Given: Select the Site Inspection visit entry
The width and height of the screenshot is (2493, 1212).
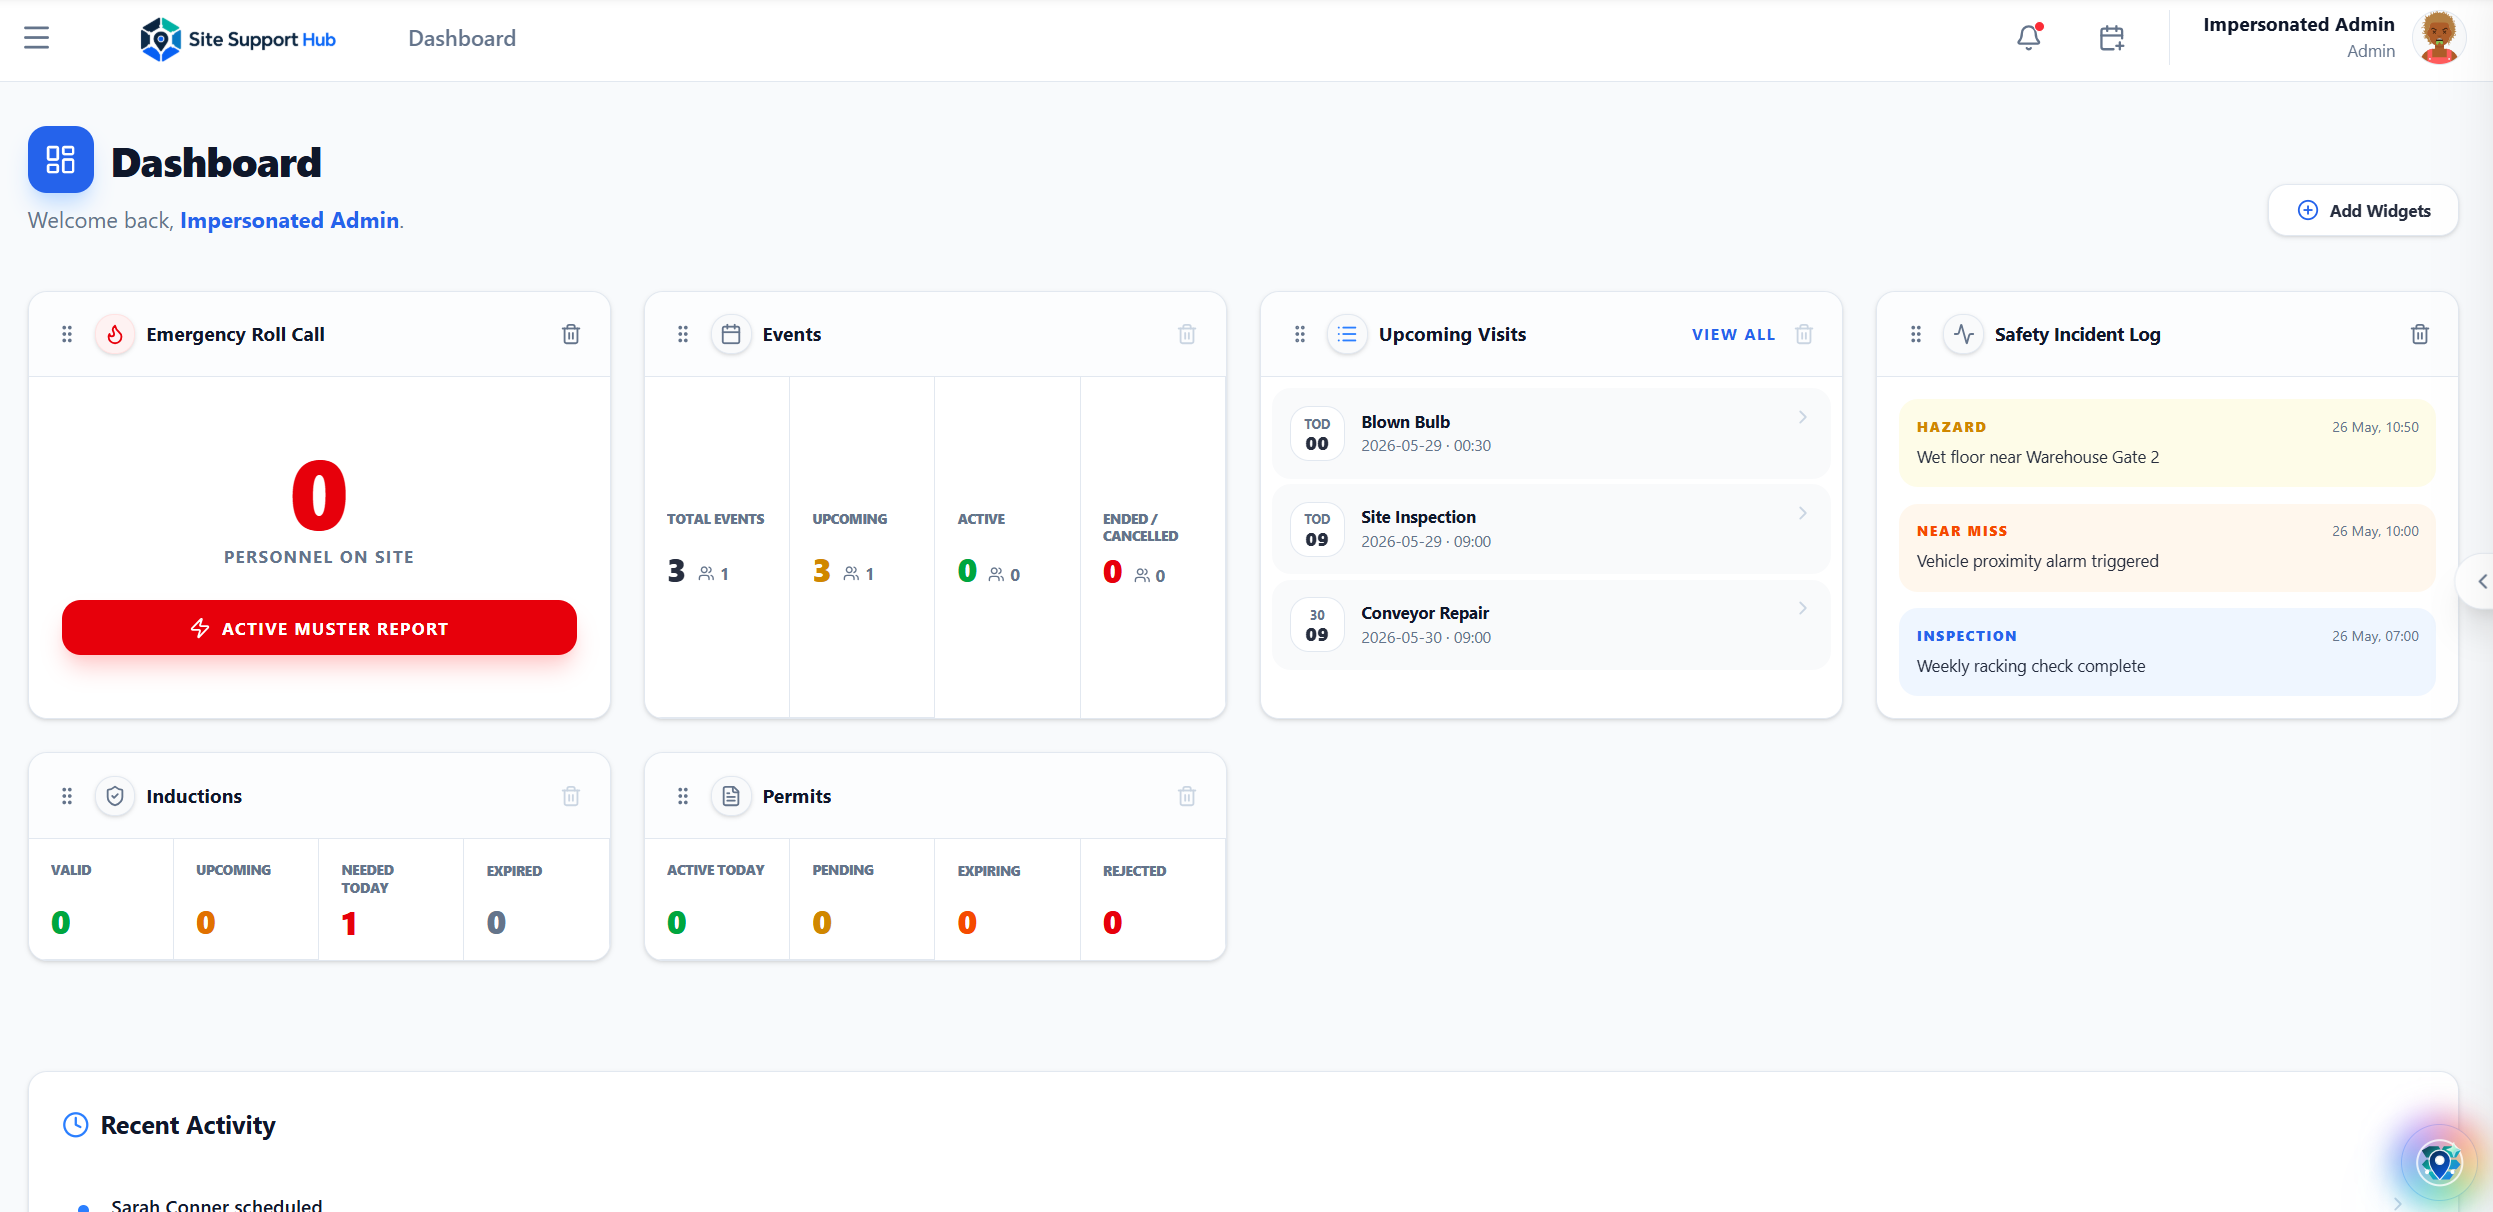Looking at the screenshot, I should tap(1551, 529).
